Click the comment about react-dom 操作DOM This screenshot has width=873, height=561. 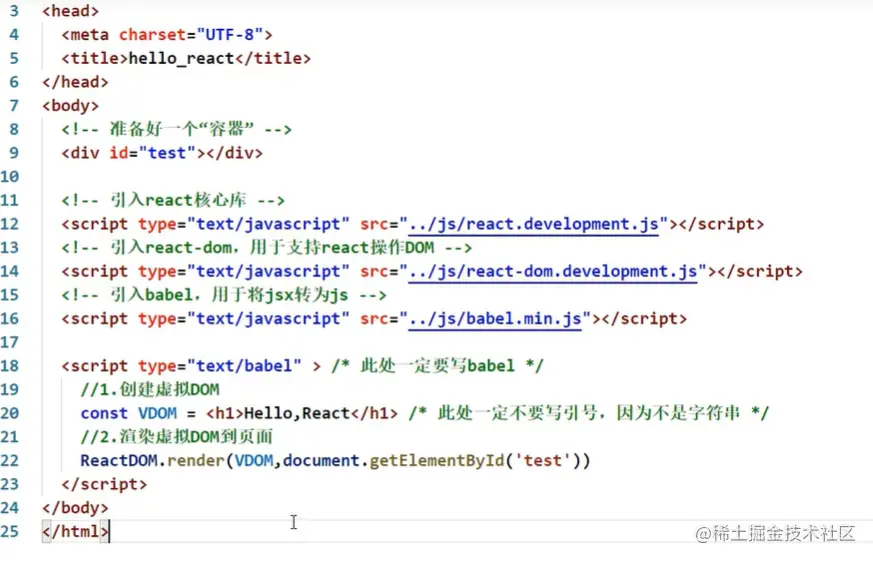[267, 248]
